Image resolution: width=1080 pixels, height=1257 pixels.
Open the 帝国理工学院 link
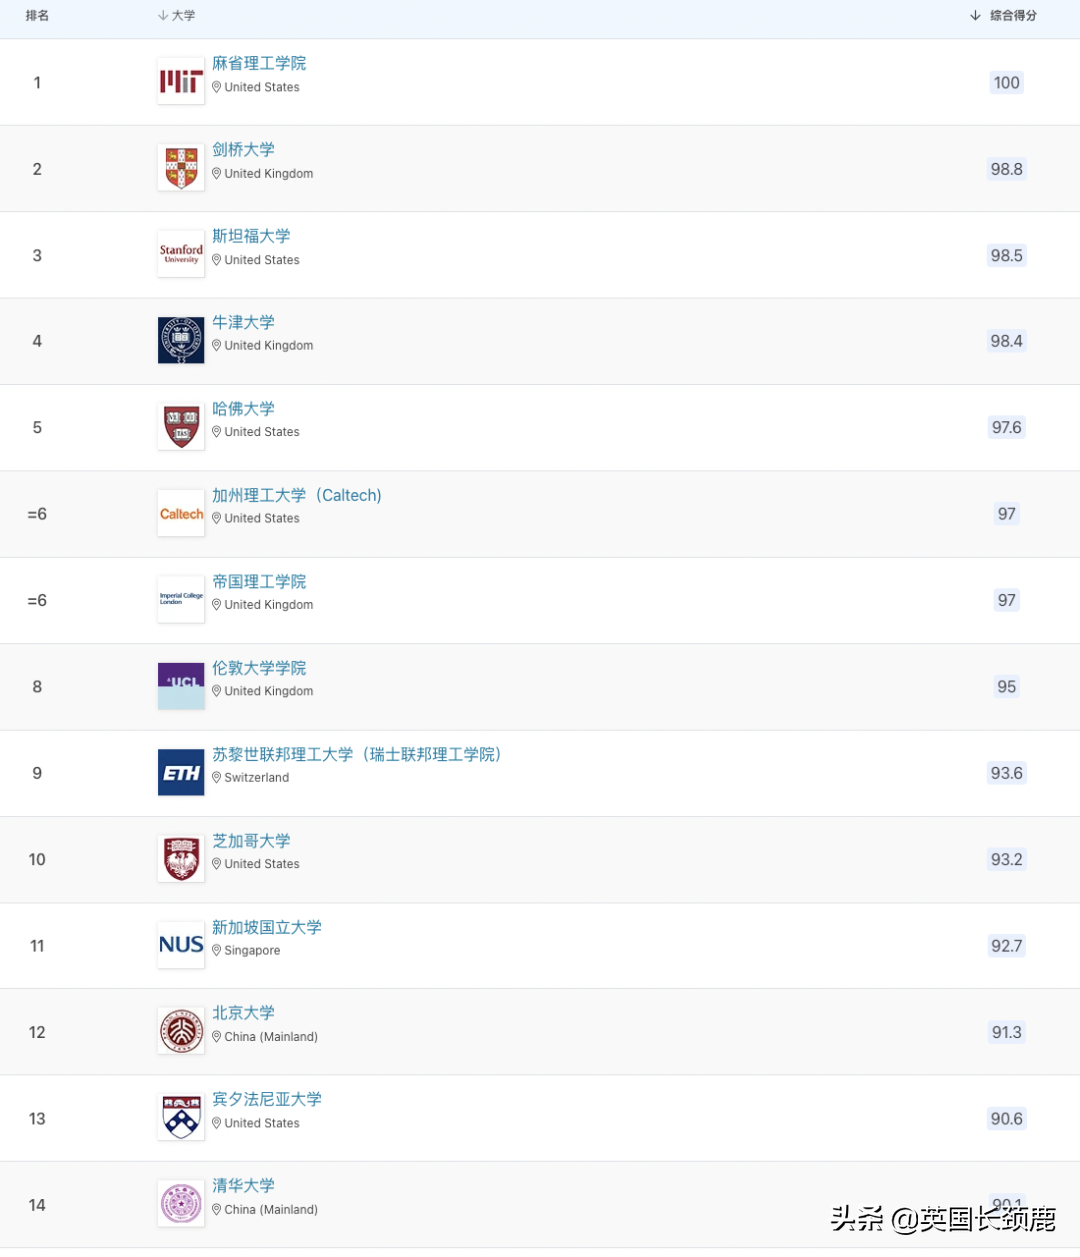(259, 581)
